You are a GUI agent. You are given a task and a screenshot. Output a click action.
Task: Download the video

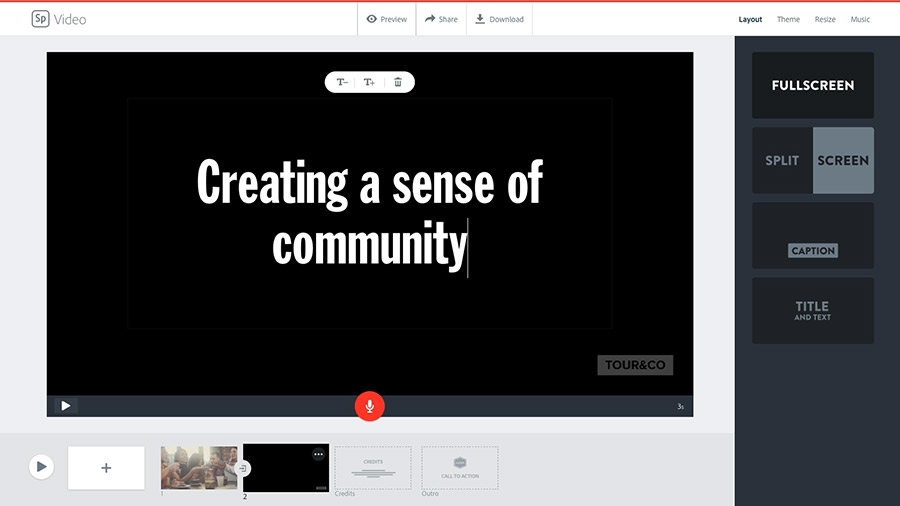click(499, 19)
